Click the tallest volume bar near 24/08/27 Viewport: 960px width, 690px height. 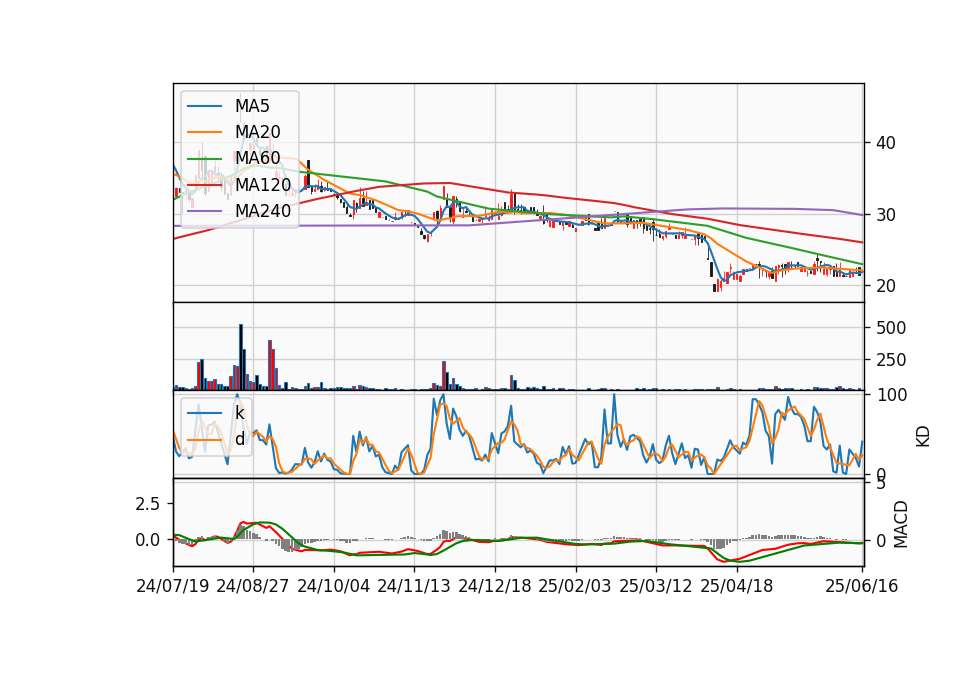[x=241, y=358]
